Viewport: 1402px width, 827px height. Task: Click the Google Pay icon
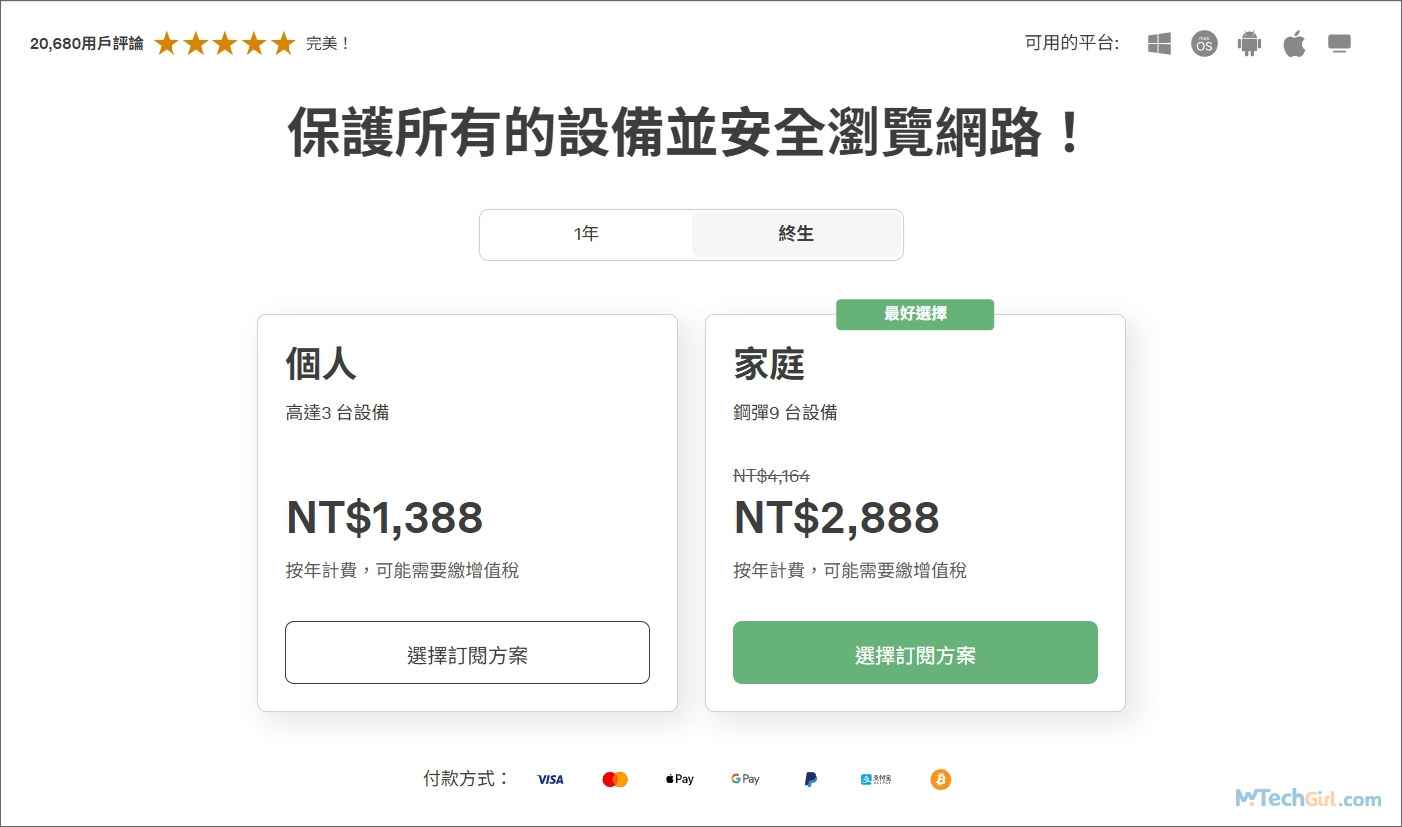click(x=745, y=779)
